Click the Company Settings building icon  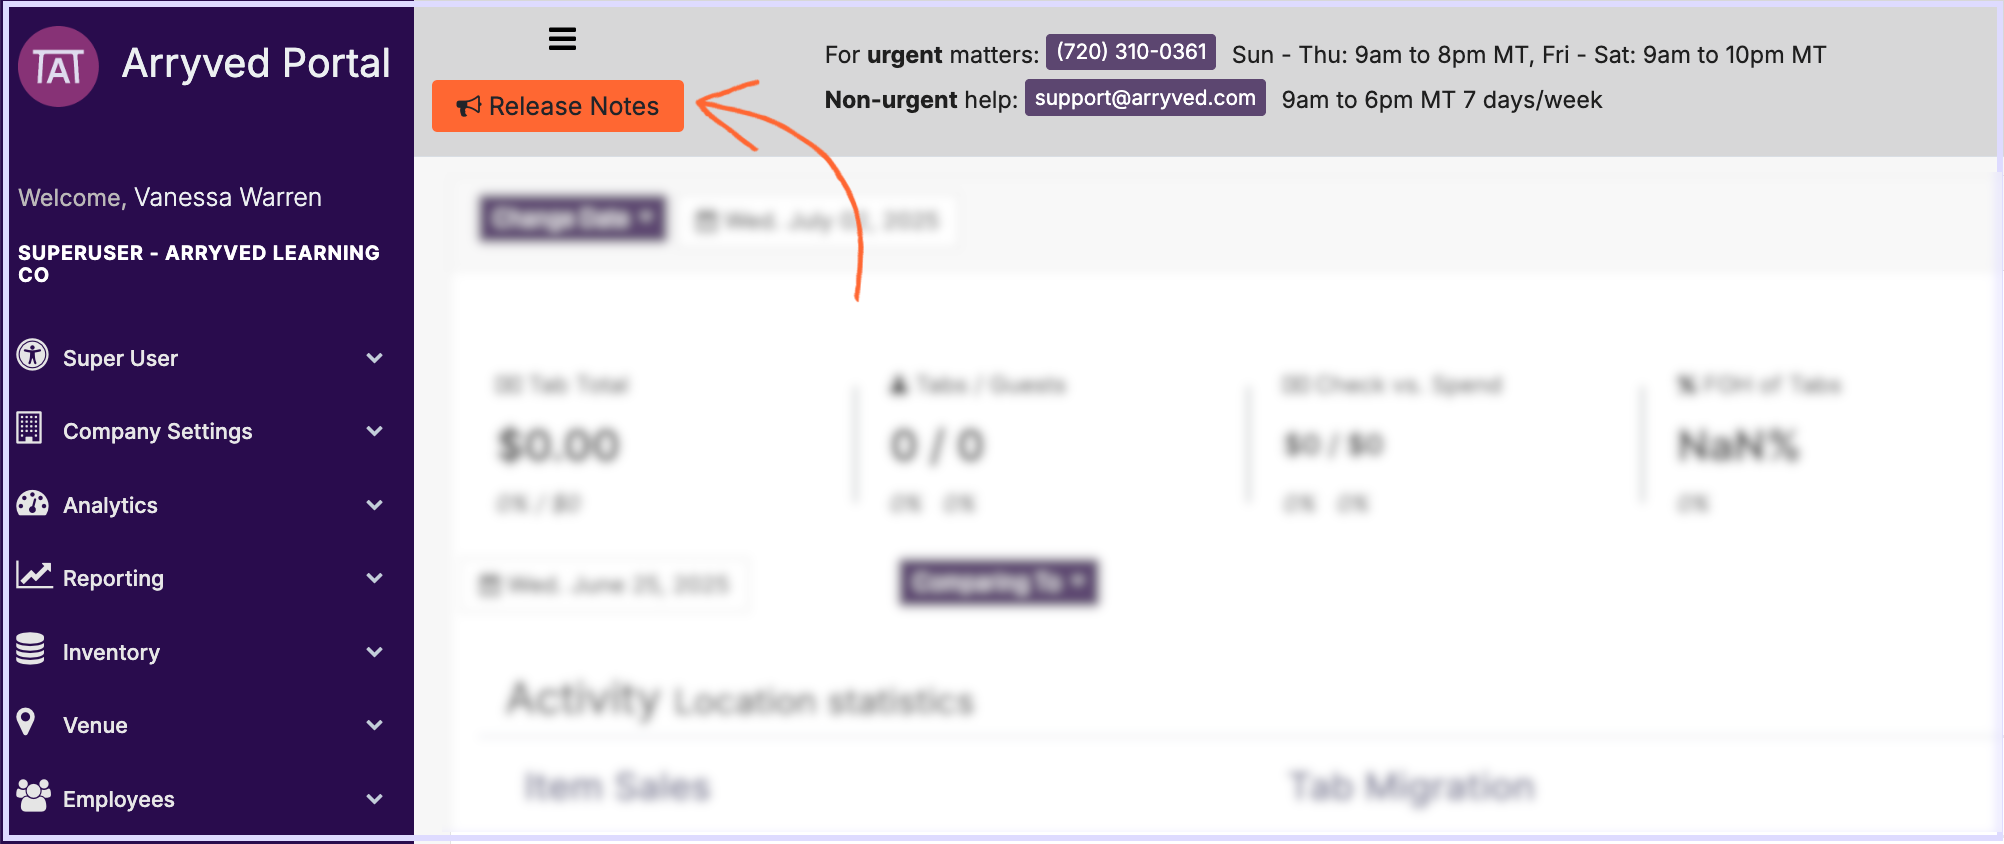[29, 428]
